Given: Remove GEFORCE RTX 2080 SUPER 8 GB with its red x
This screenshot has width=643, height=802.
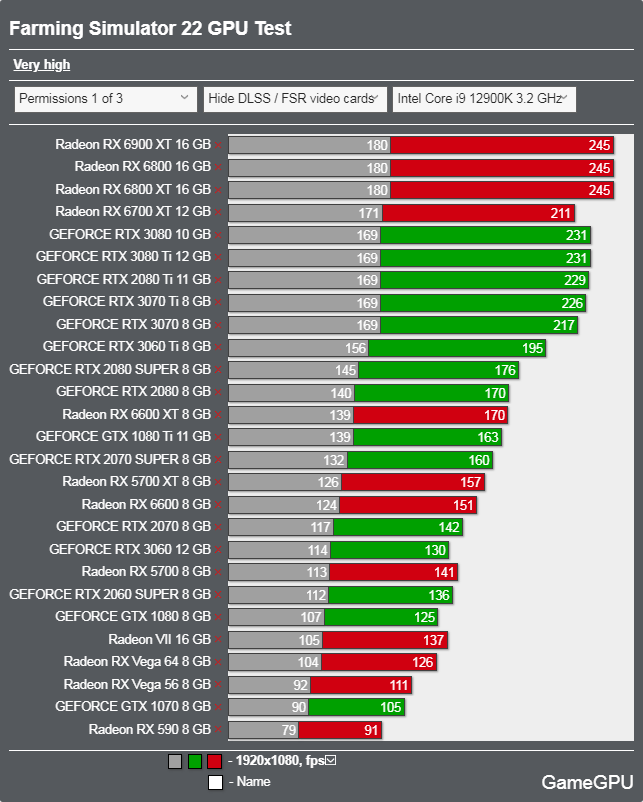Looking at the screenshot, I should tap(218, 370).
